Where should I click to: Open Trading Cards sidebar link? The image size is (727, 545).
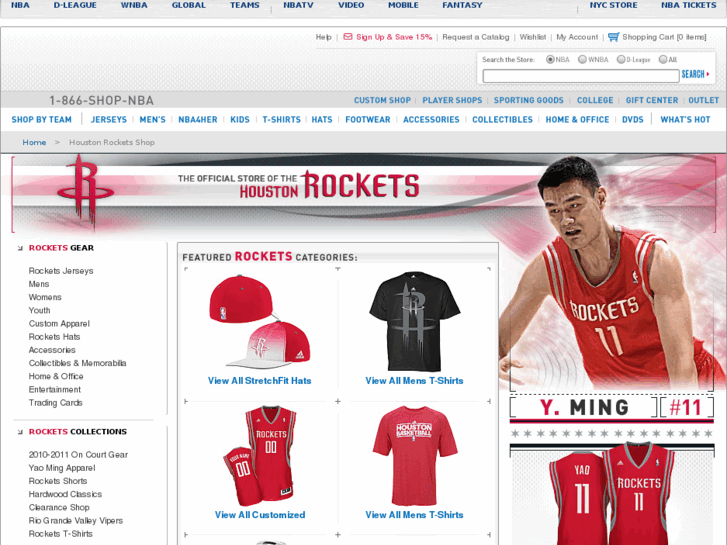pyautogui.click(x=55, y=403)
